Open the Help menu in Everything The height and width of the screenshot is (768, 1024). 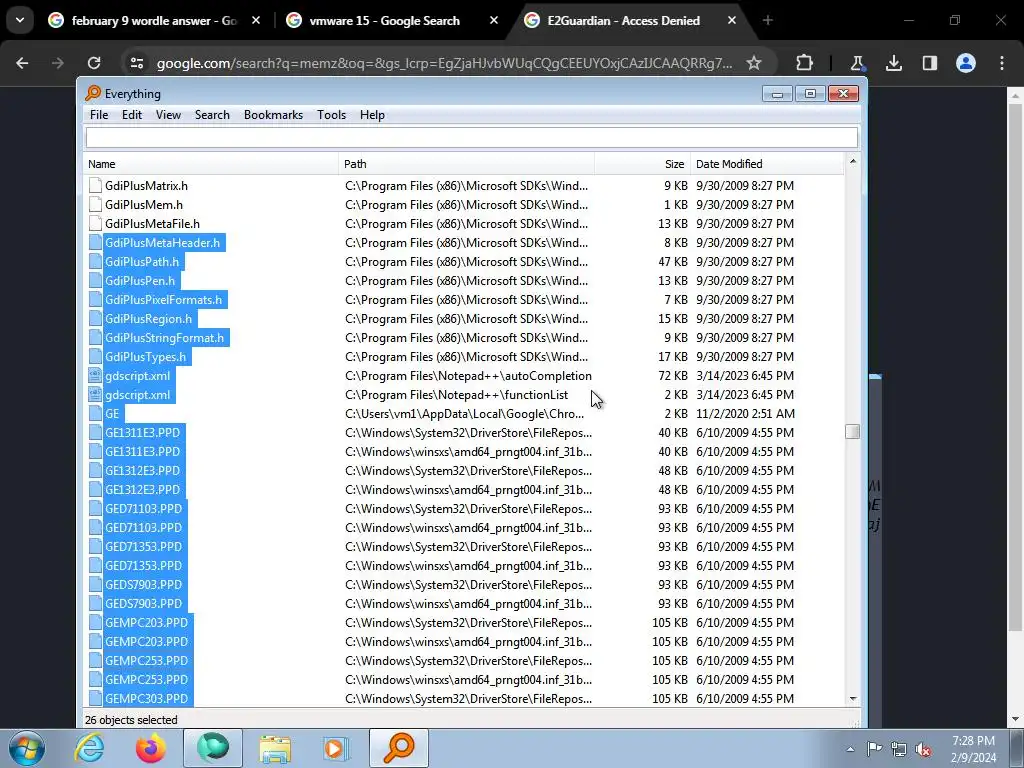(x=372, y=115)
